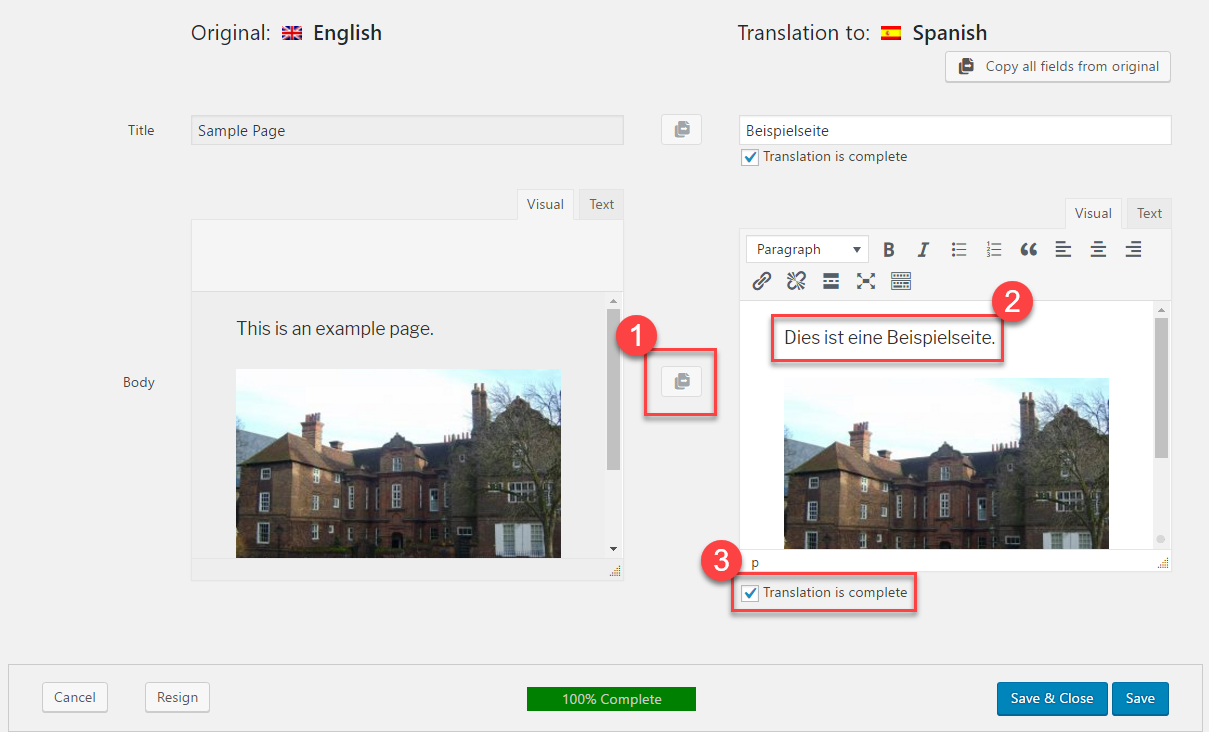Image resolution: width=1209 pixels, height=732 pixels.
Task: Toggle bold formatting in translation editor
Action: pyautogui.click(x=888, y=250)
